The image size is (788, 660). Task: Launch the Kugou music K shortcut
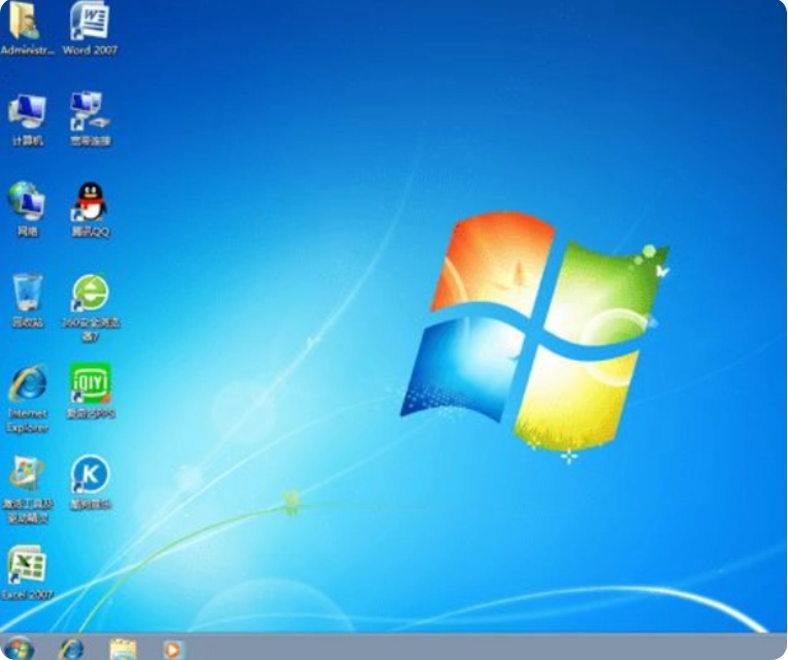[x=90, y=474]
